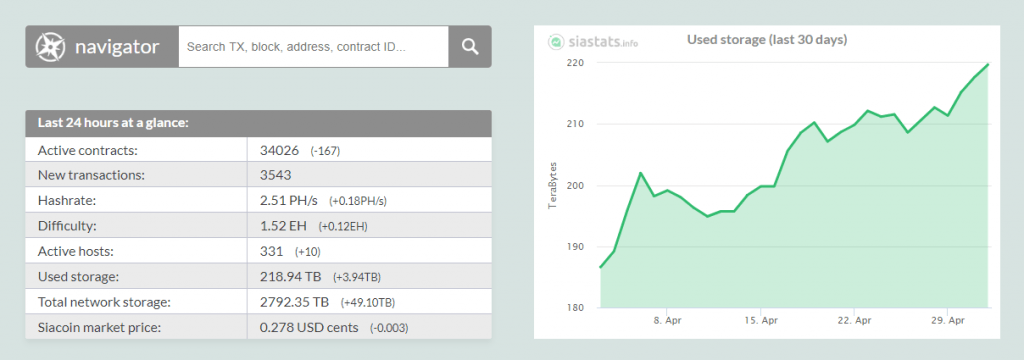Click the '29. Apr' x-axis label
Viewport: 1024px width, 360px height.
point(948,321)
